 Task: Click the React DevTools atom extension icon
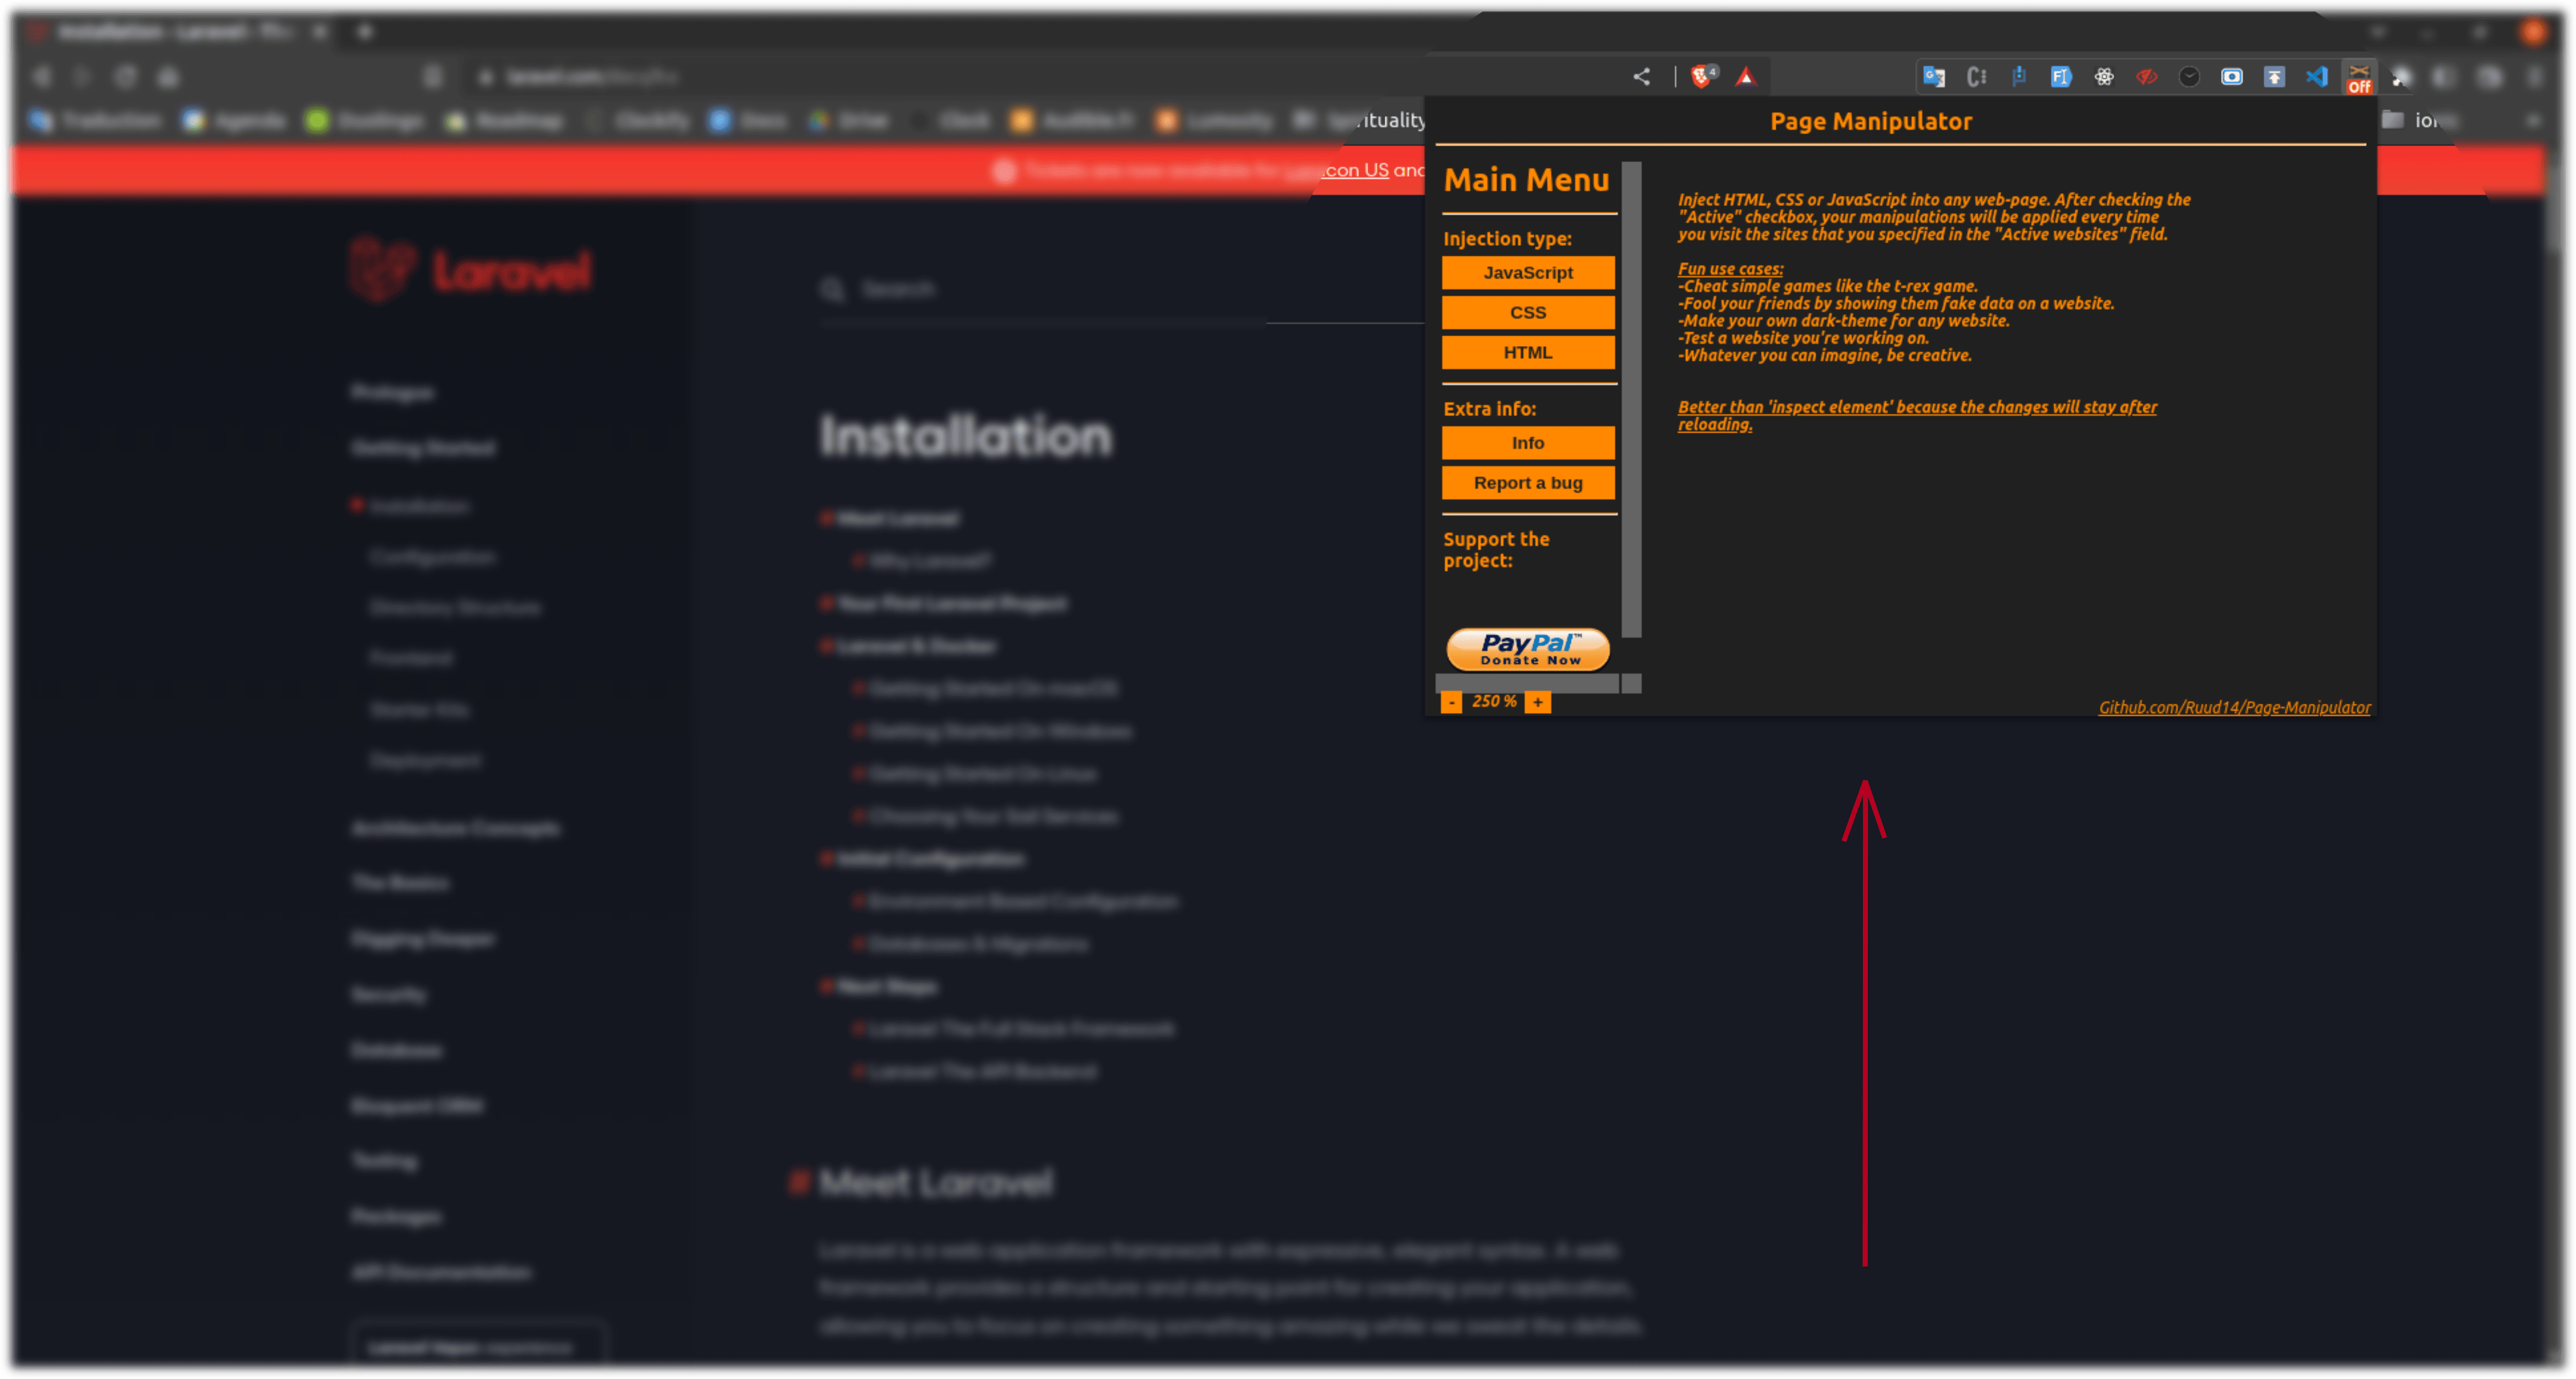click(2104, 77)
